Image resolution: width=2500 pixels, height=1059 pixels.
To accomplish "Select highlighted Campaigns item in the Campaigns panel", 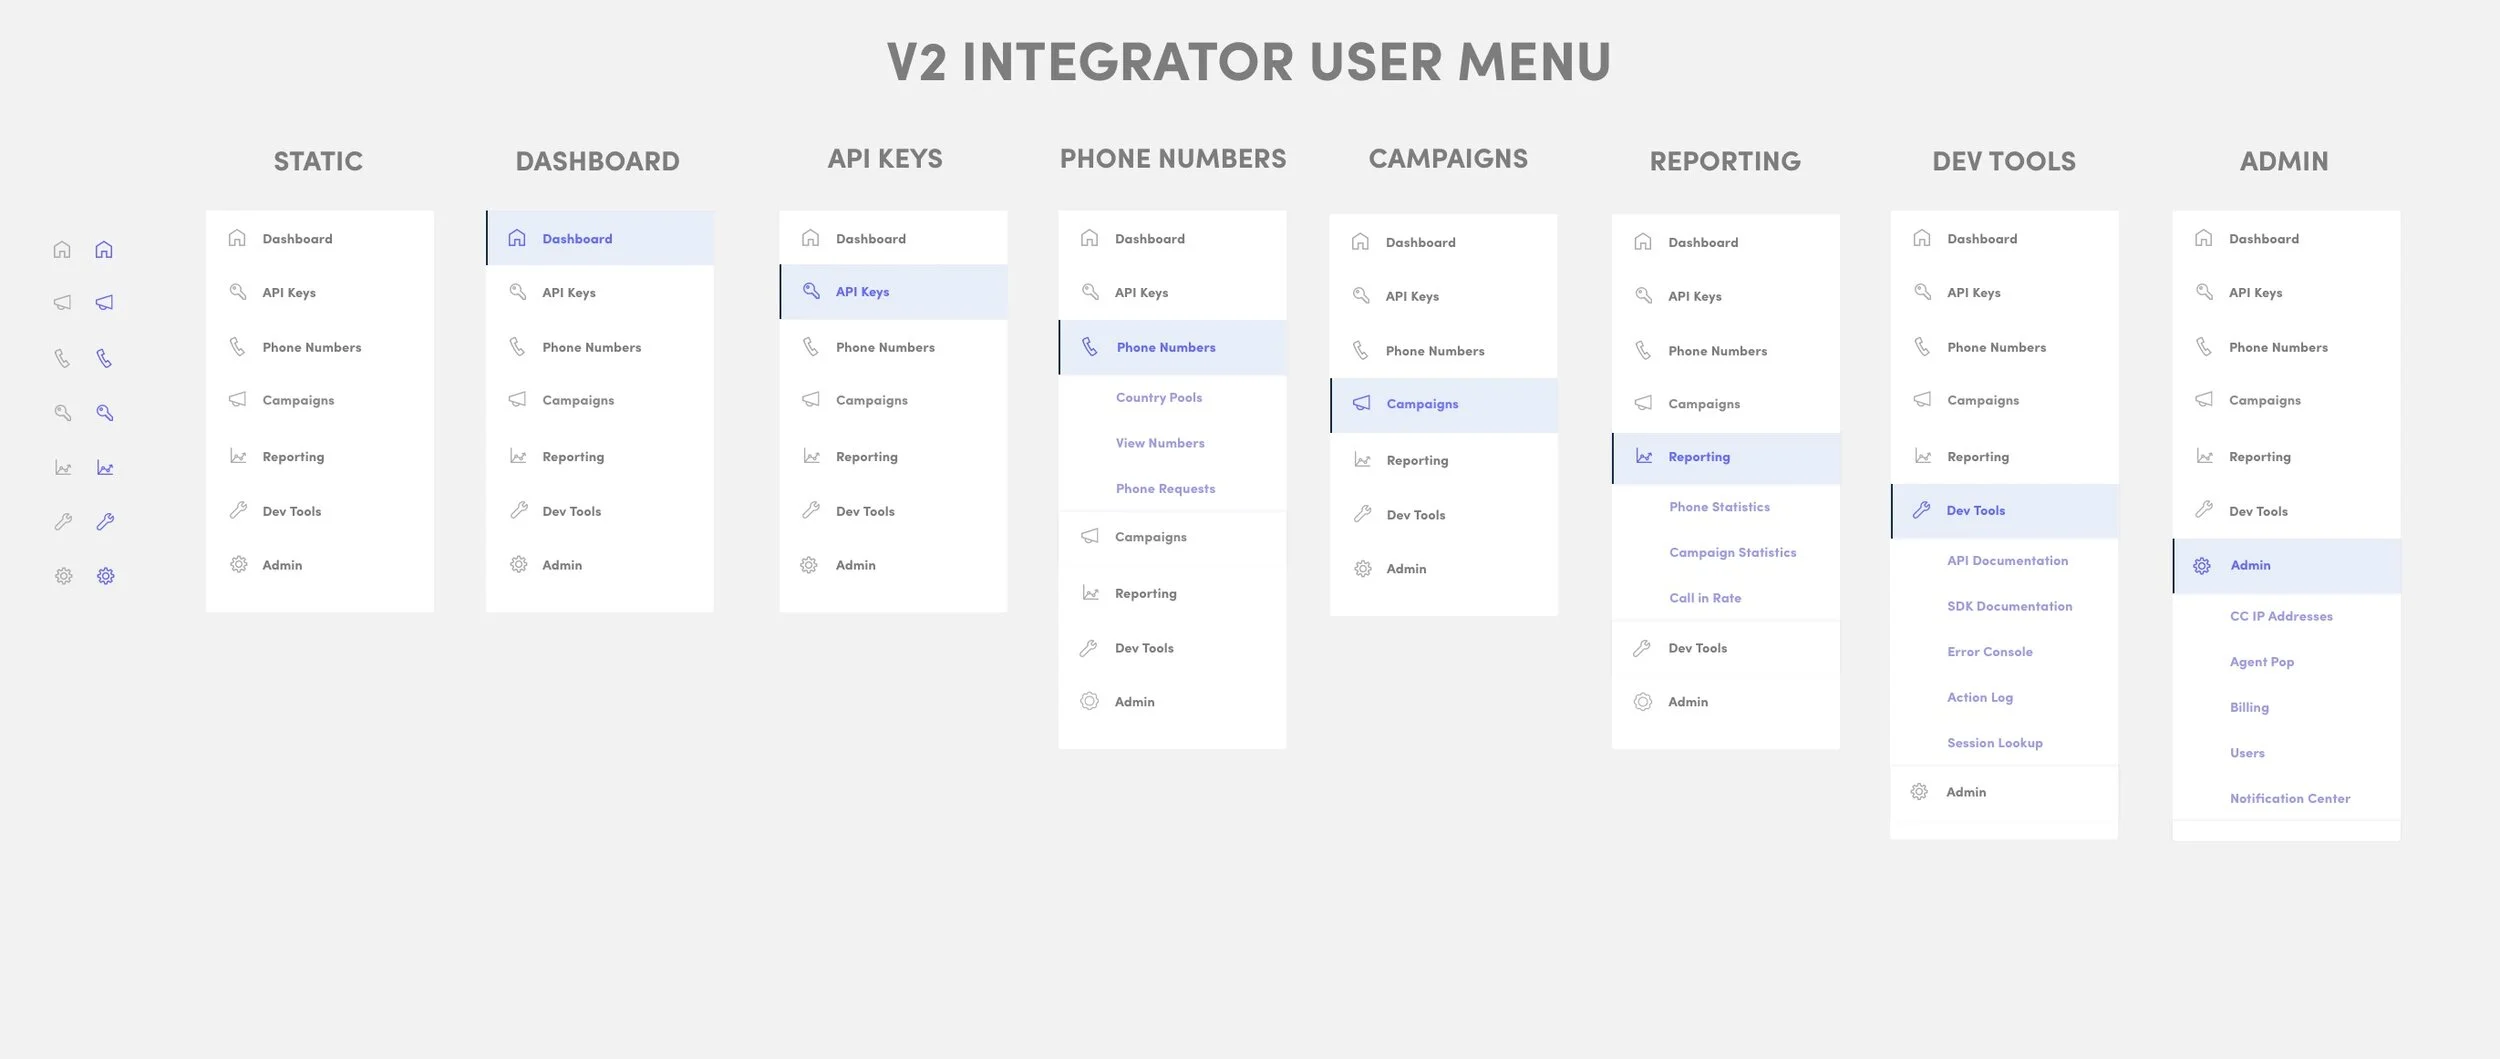I will click(1443, 405).
